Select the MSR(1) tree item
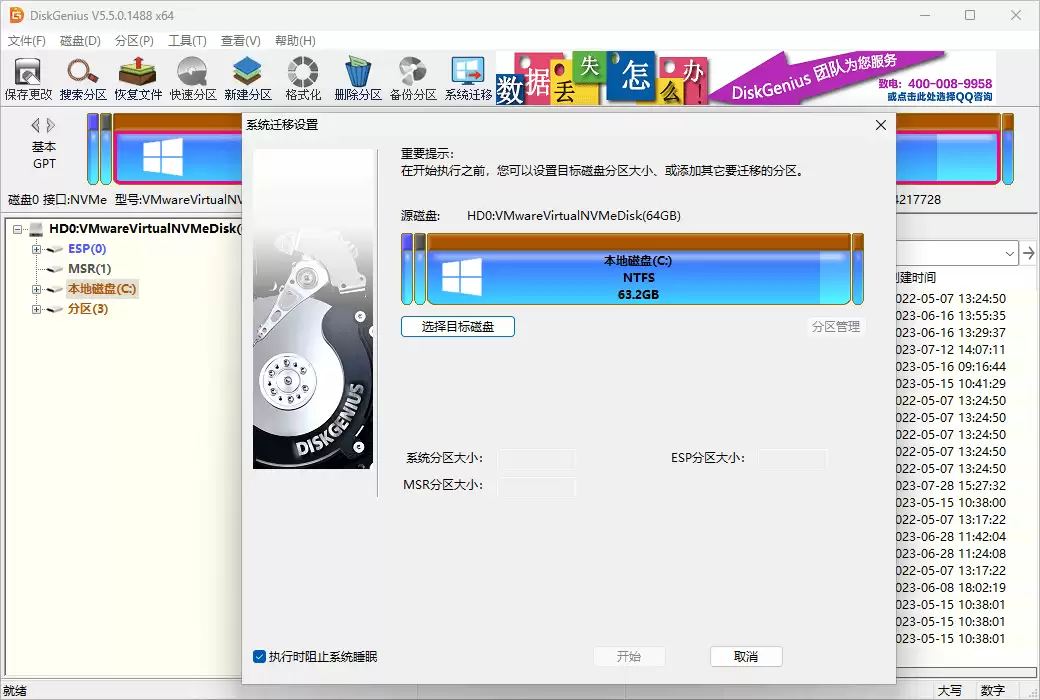The image size is (1040, 700). pyautogui.click(x=90, y=269)
